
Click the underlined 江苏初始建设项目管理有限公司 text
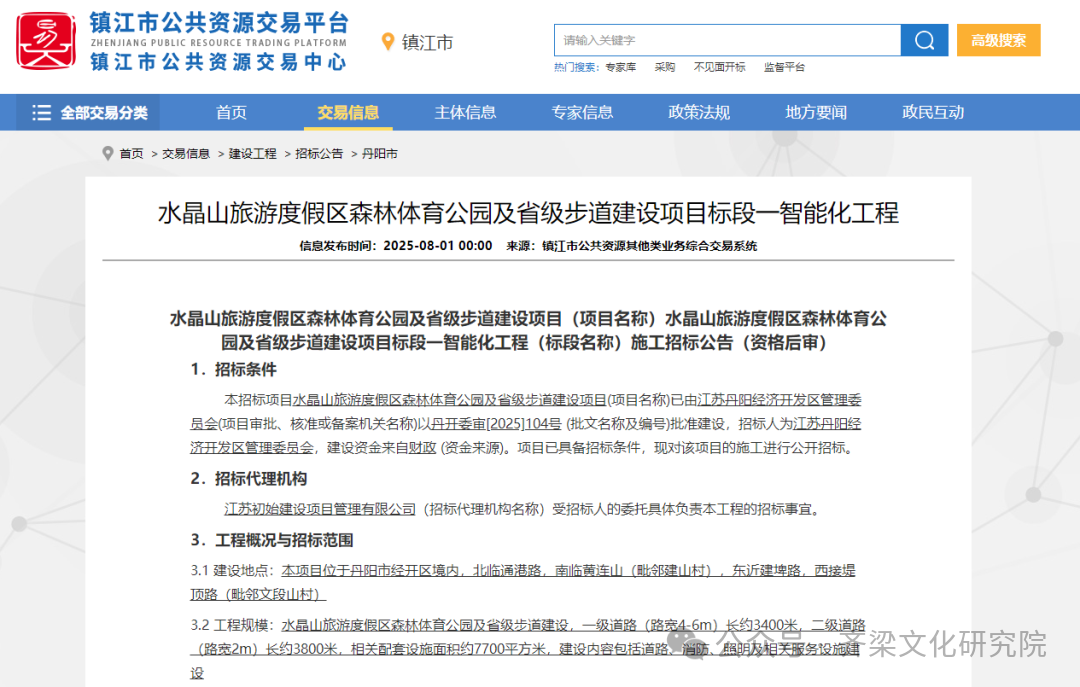click(320, 509)
